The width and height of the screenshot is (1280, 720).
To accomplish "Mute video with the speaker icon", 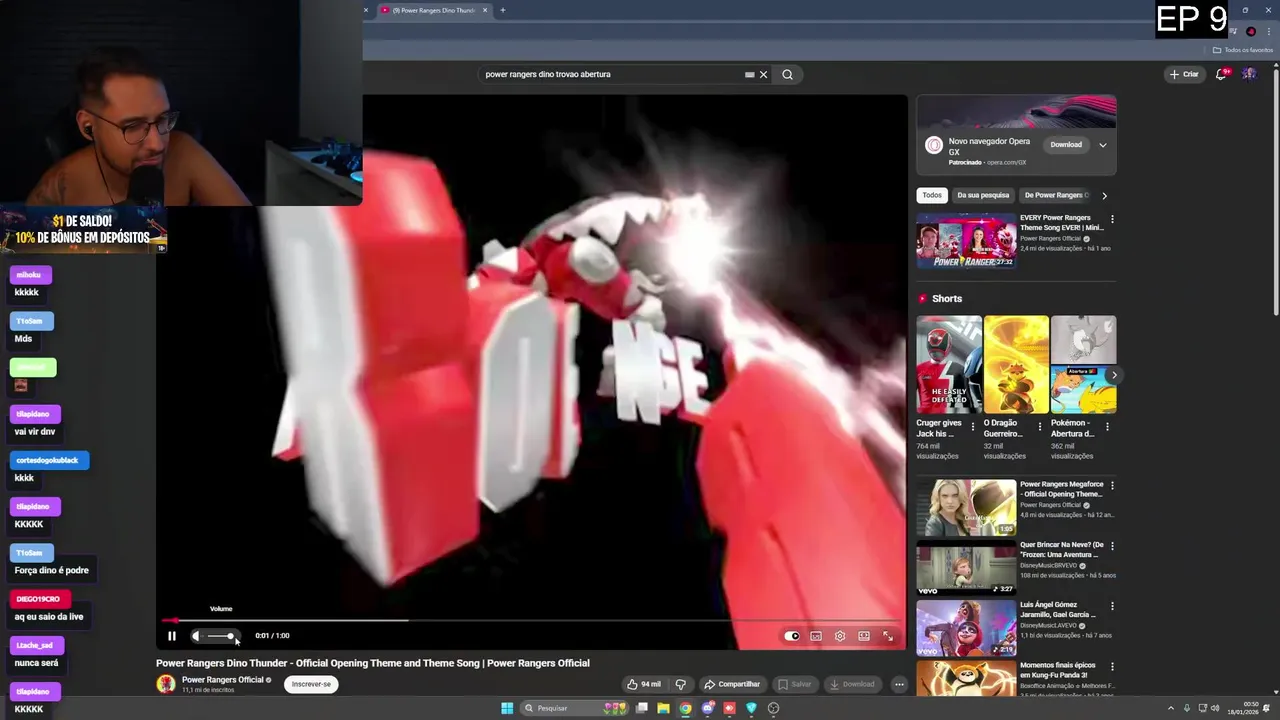I will [x=197, y=636].
